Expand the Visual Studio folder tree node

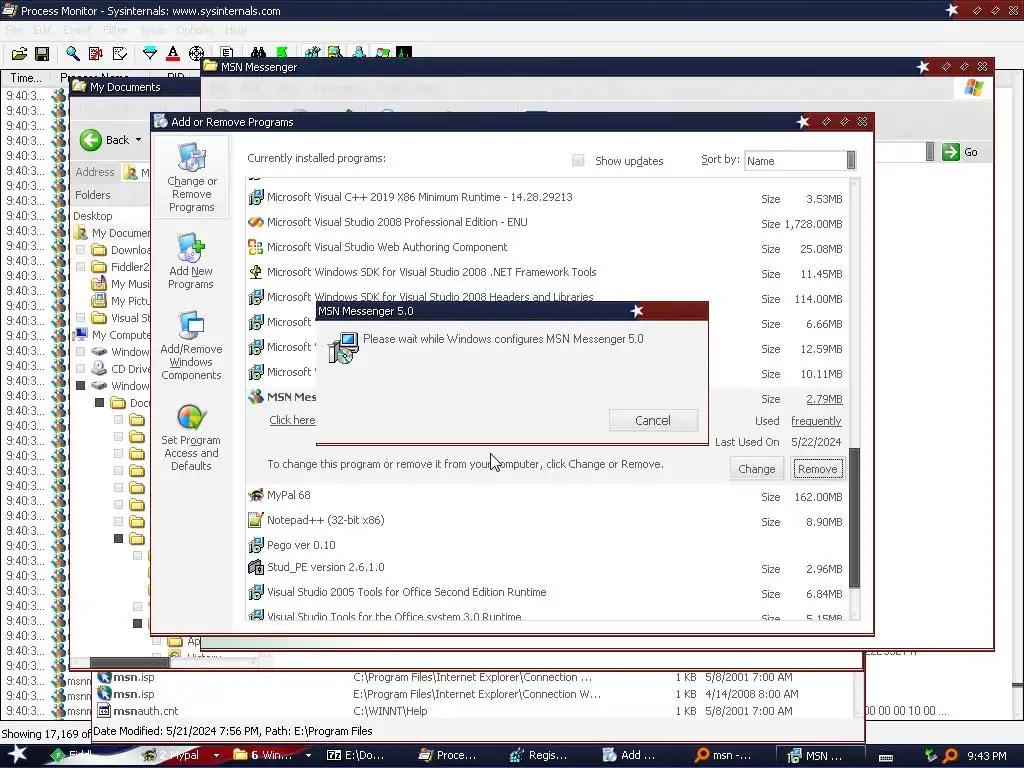[80, 317]
